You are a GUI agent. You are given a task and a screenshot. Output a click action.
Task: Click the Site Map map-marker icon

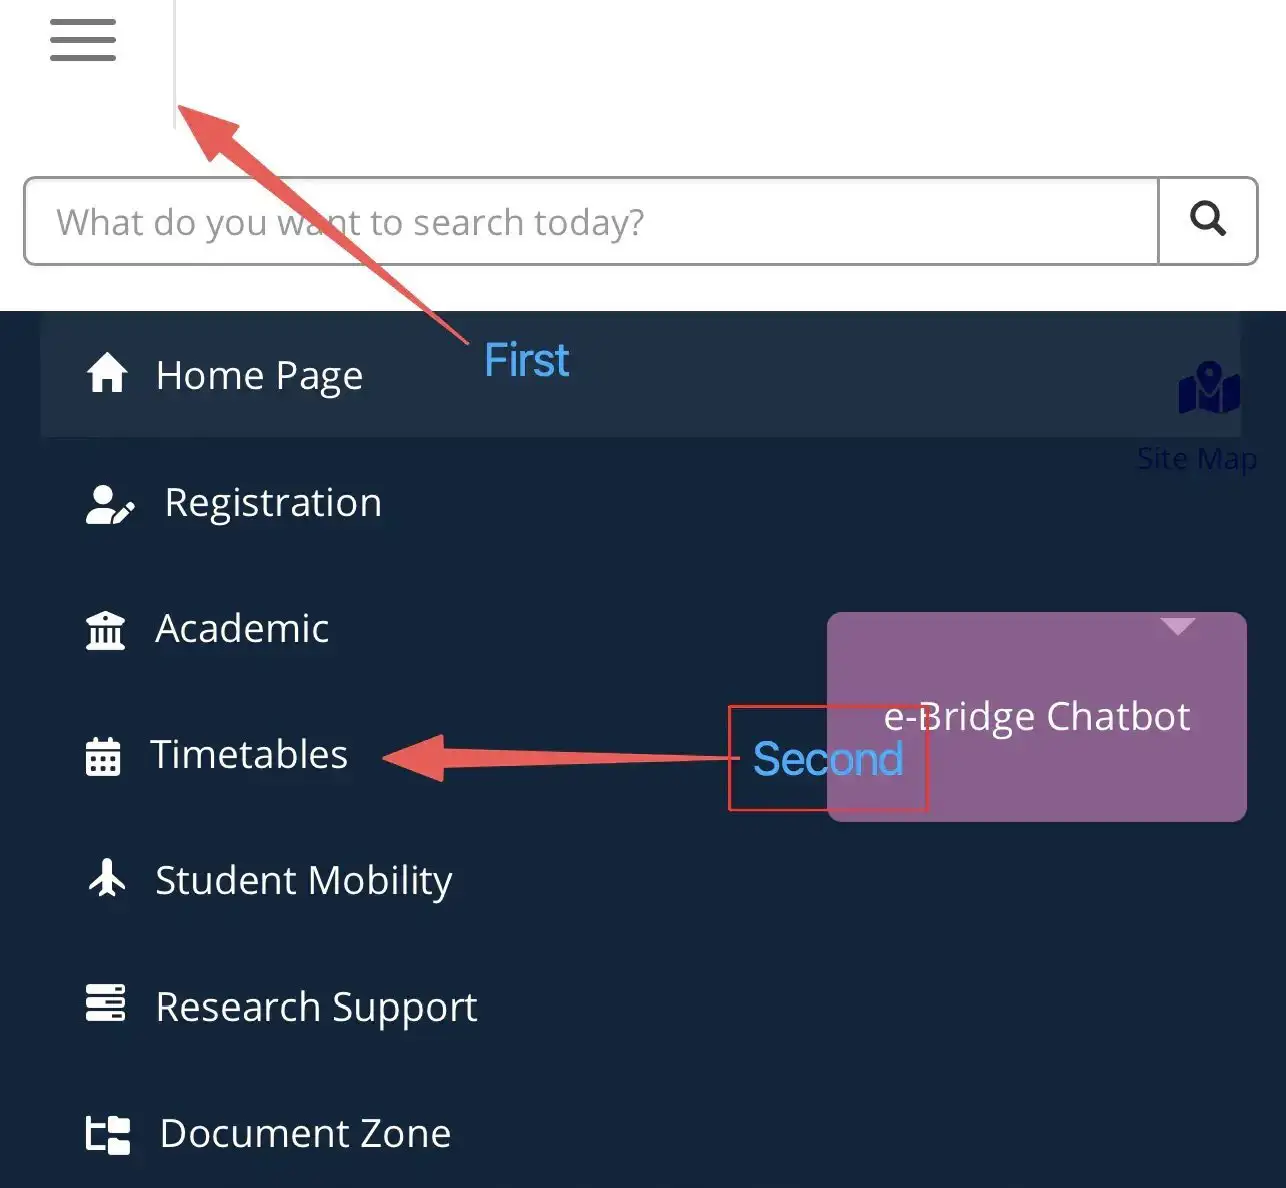(1208, 389)
